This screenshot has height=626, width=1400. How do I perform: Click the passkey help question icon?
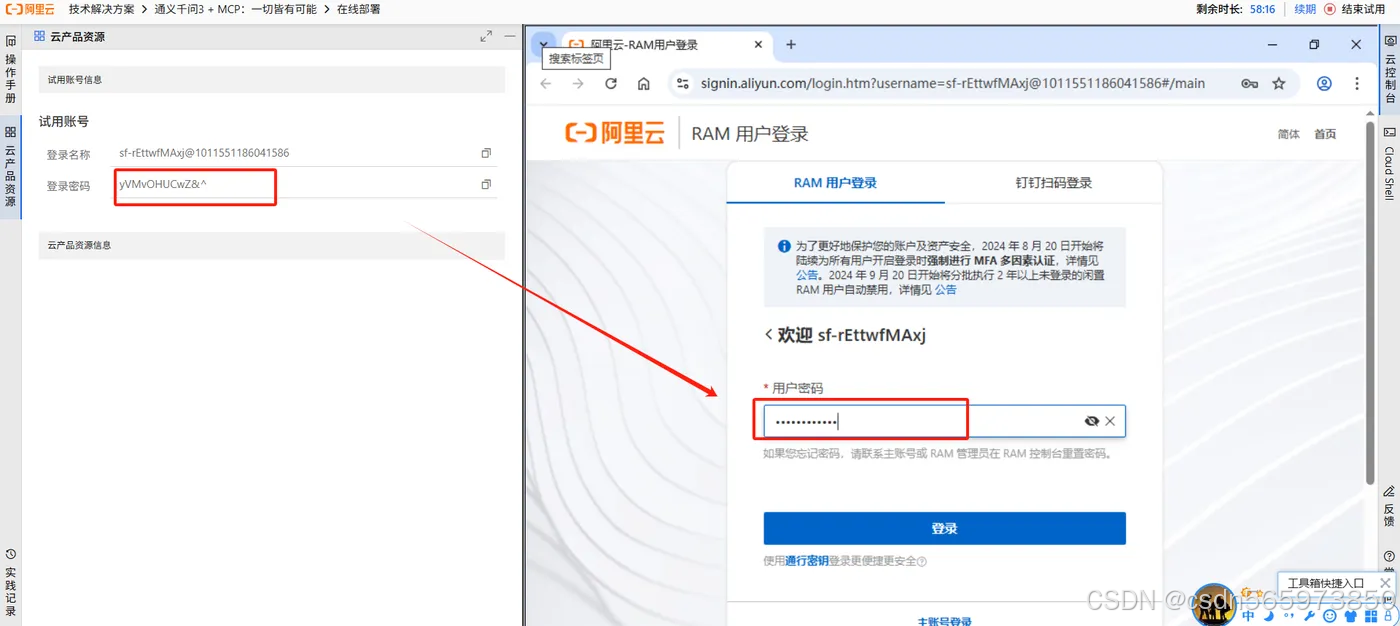[x=922, y=562]
